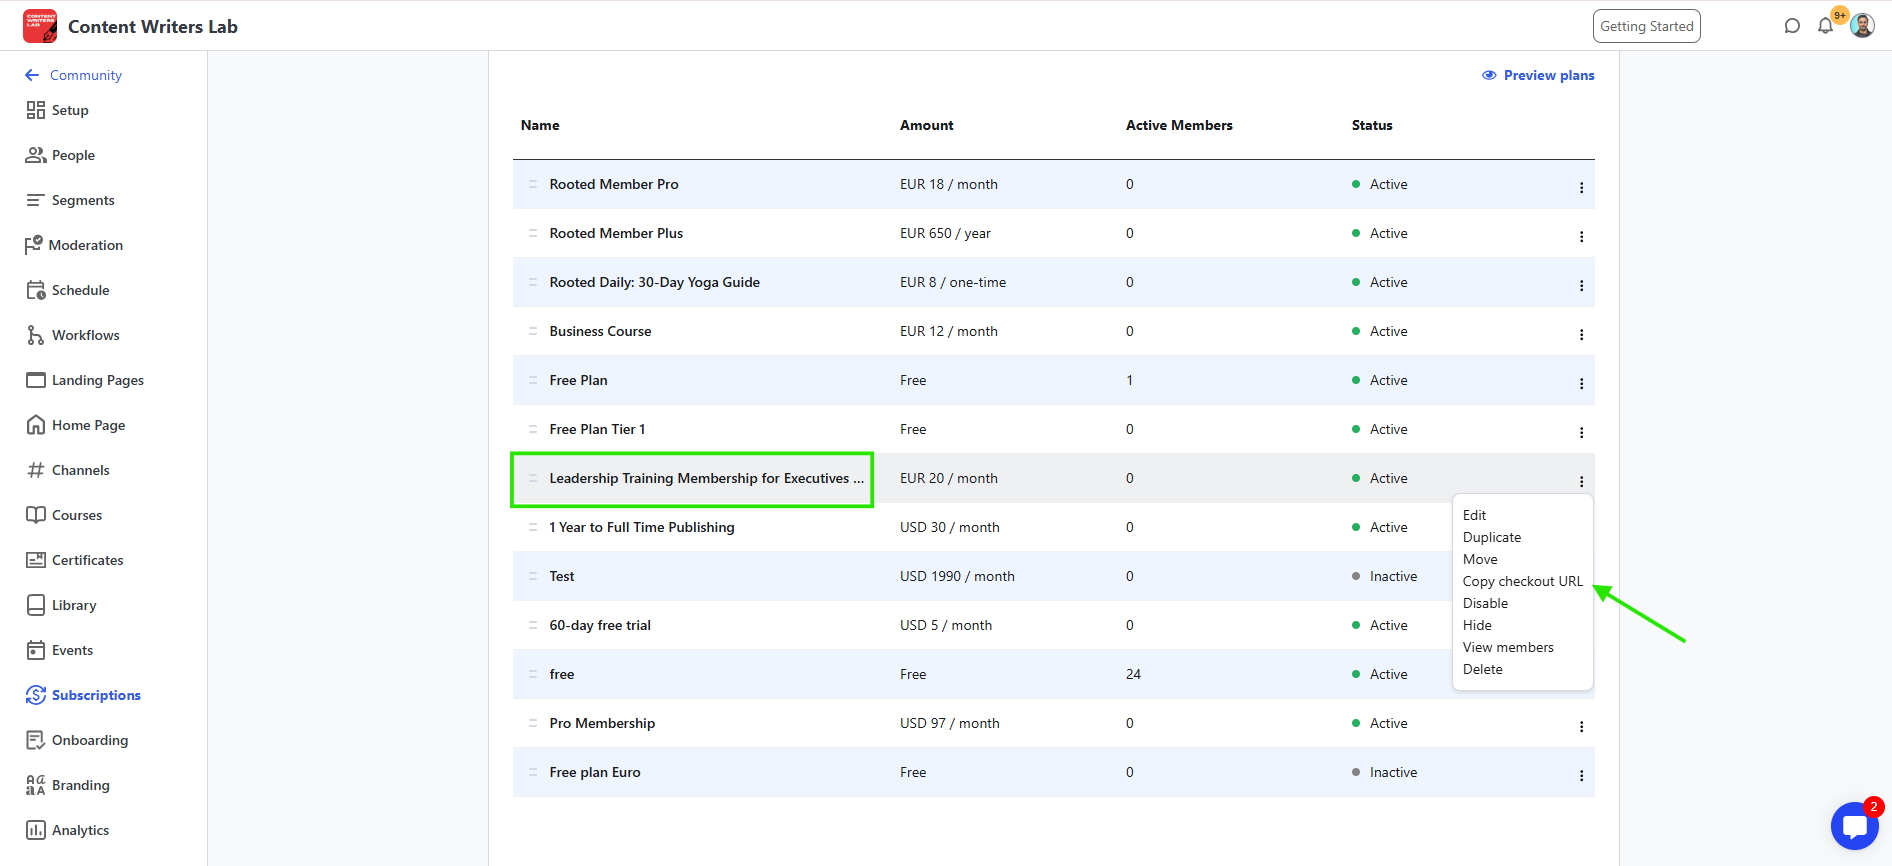Open the Analytics section label
Screen dimensions: 1892x866
(x=80, y=830)
